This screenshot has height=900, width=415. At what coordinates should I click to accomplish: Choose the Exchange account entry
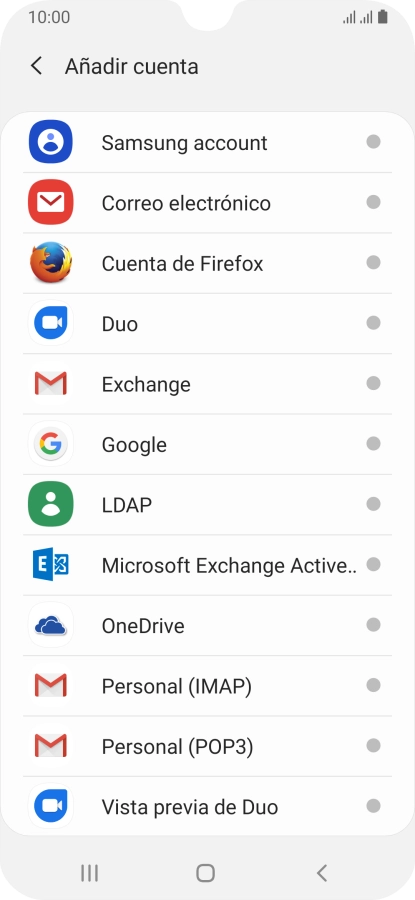click(x=207, y=383)
